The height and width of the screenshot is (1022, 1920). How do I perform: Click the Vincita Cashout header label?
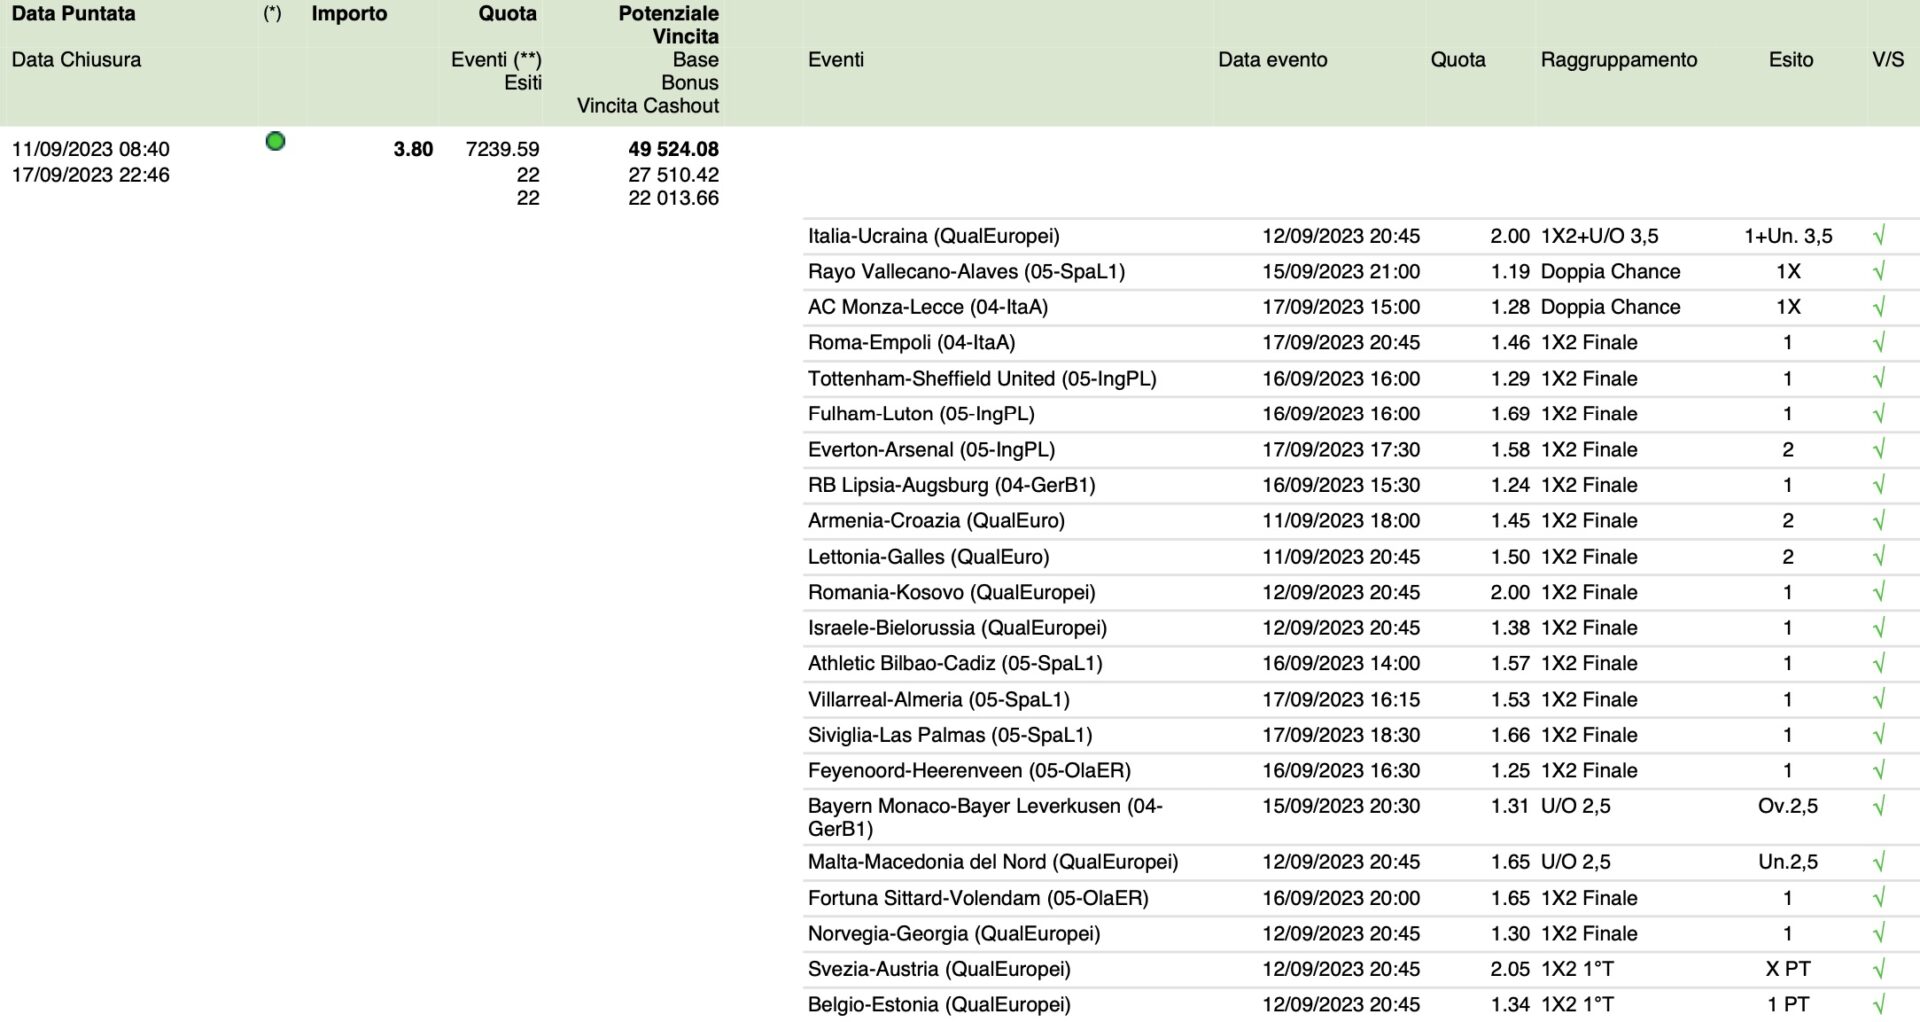(648, 106)
